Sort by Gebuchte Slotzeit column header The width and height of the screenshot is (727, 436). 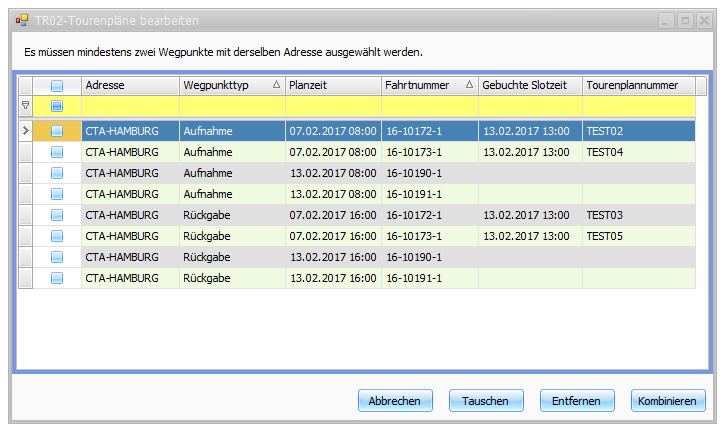[x=529, y=85]
